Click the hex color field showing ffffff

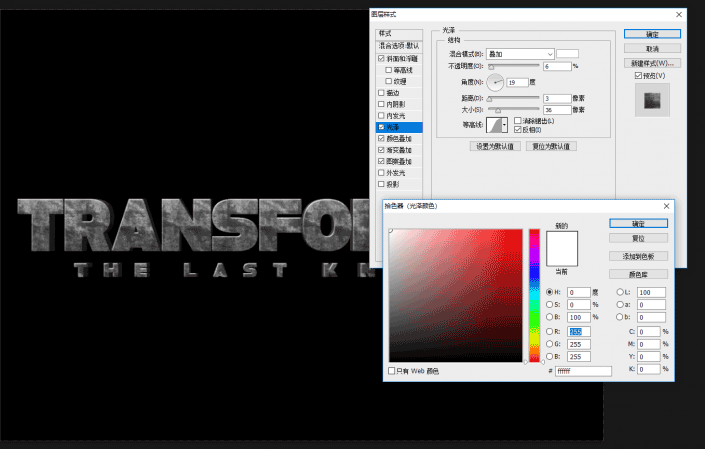point(583,371)
